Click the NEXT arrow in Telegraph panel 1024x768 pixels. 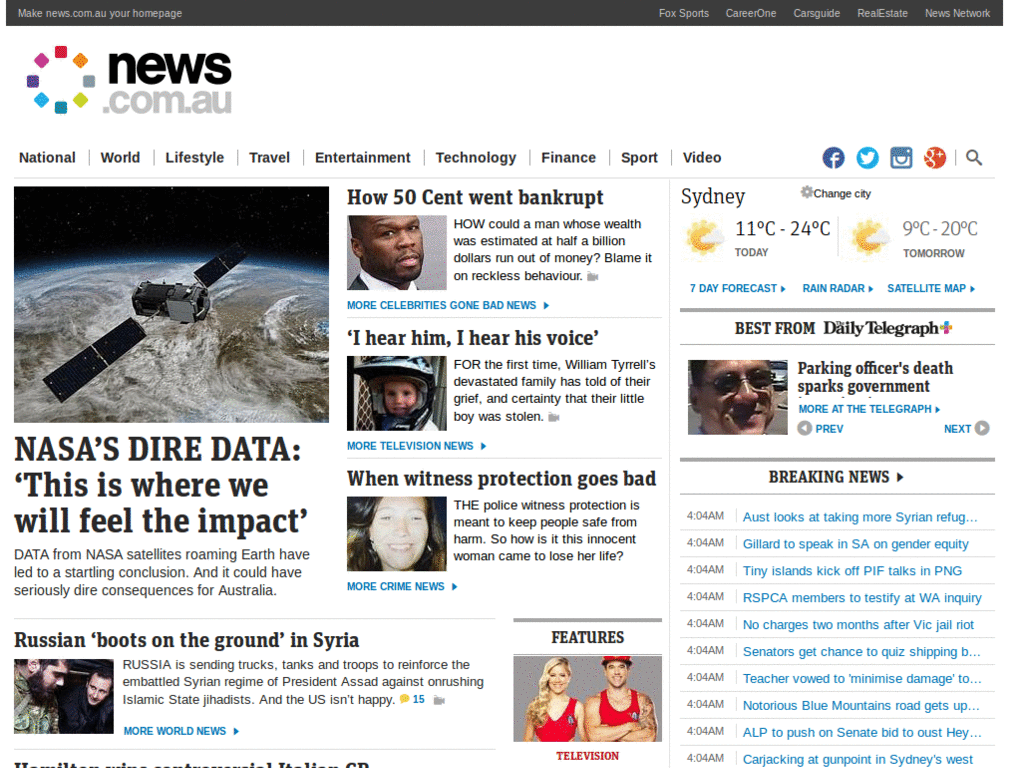coord(982,428)
